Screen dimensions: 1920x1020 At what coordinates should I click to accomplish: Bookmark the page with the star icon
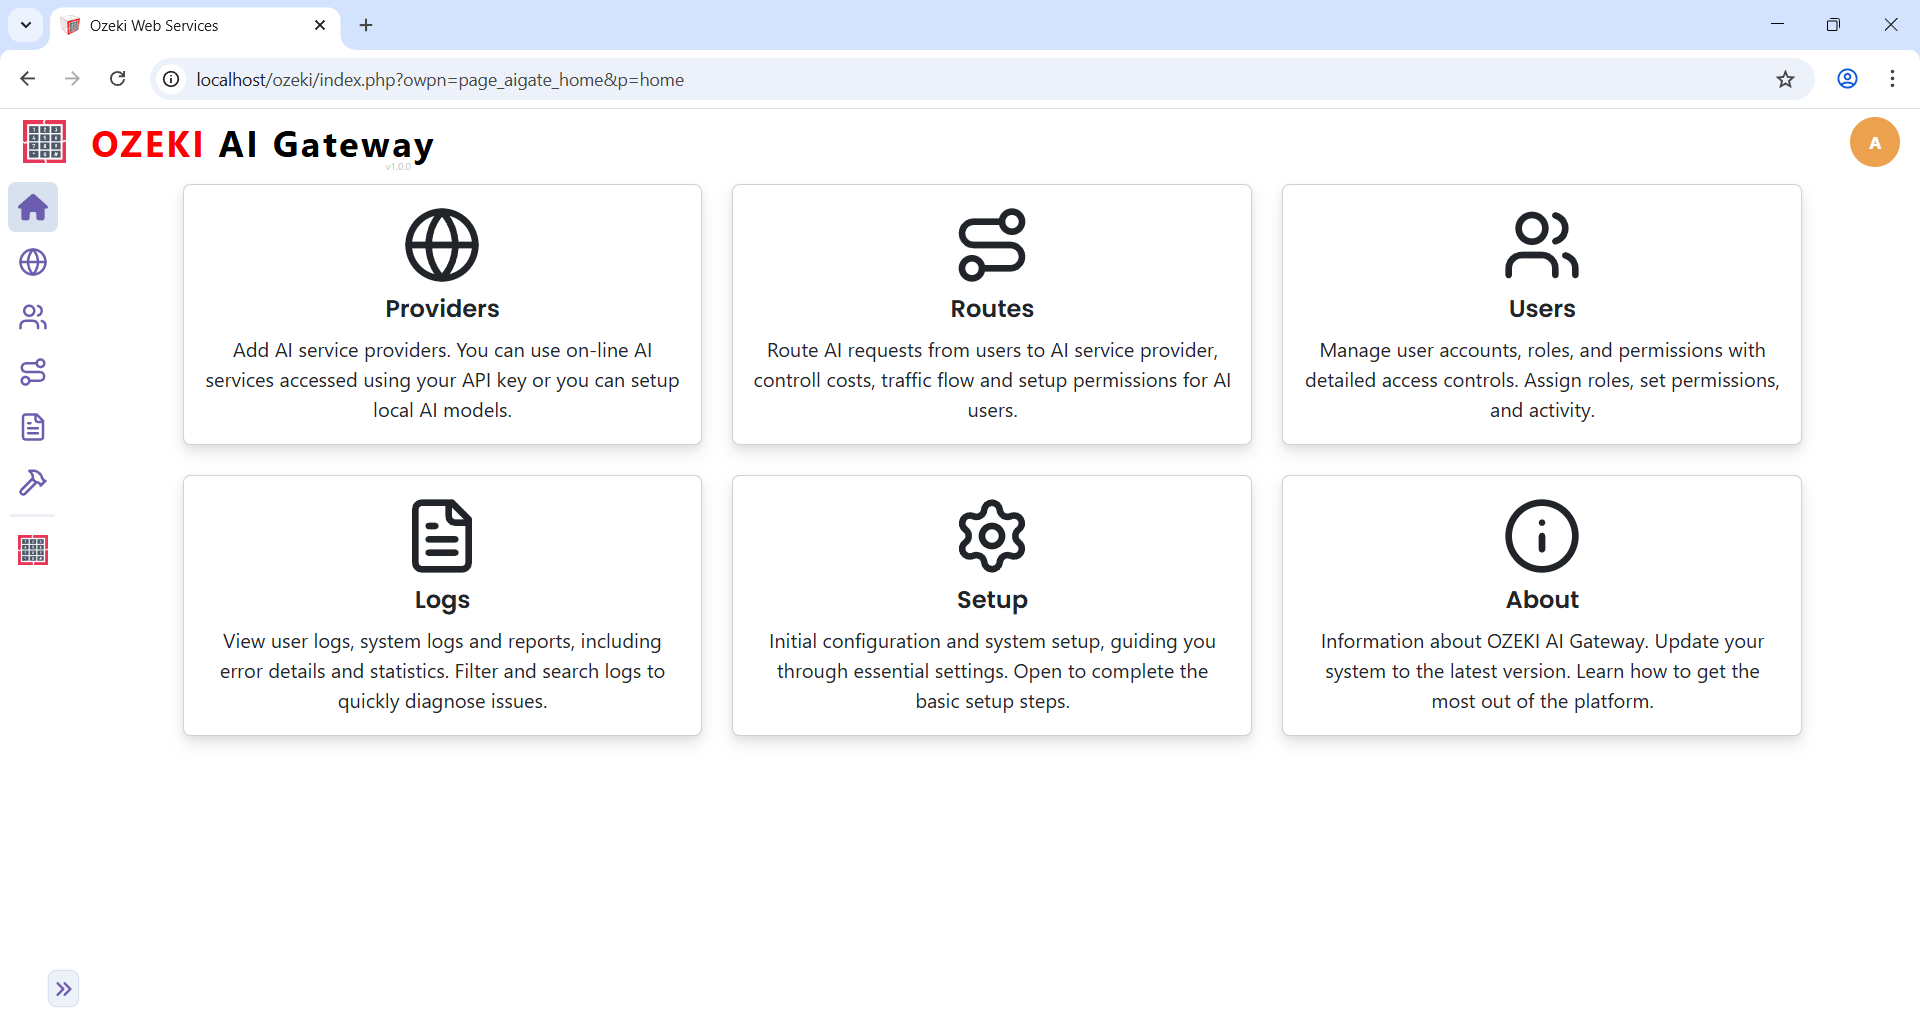tap(1786, 79)
